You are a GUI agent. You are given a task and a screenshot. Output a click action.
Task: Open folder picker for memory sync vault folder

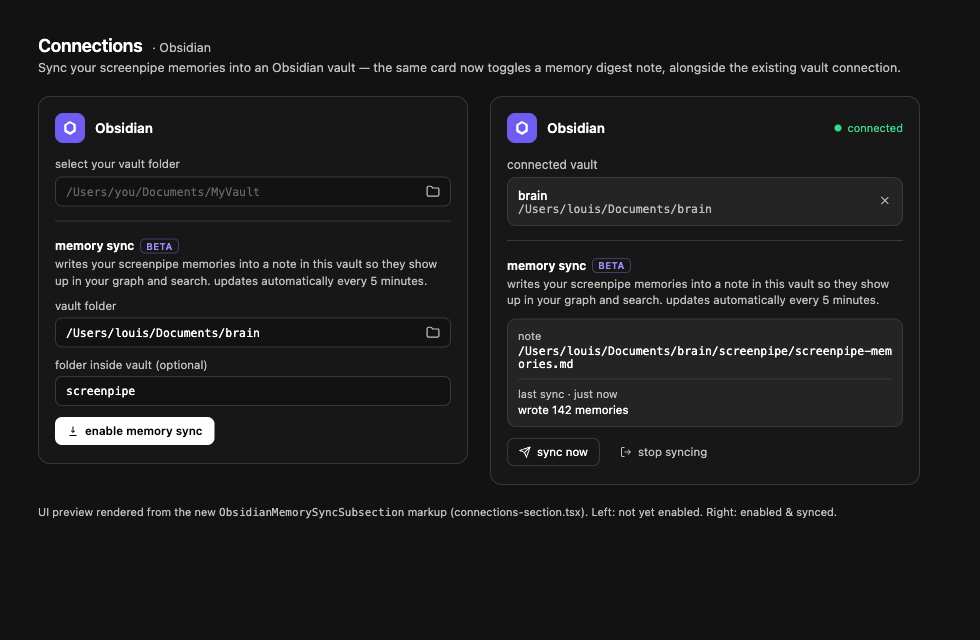432,332
